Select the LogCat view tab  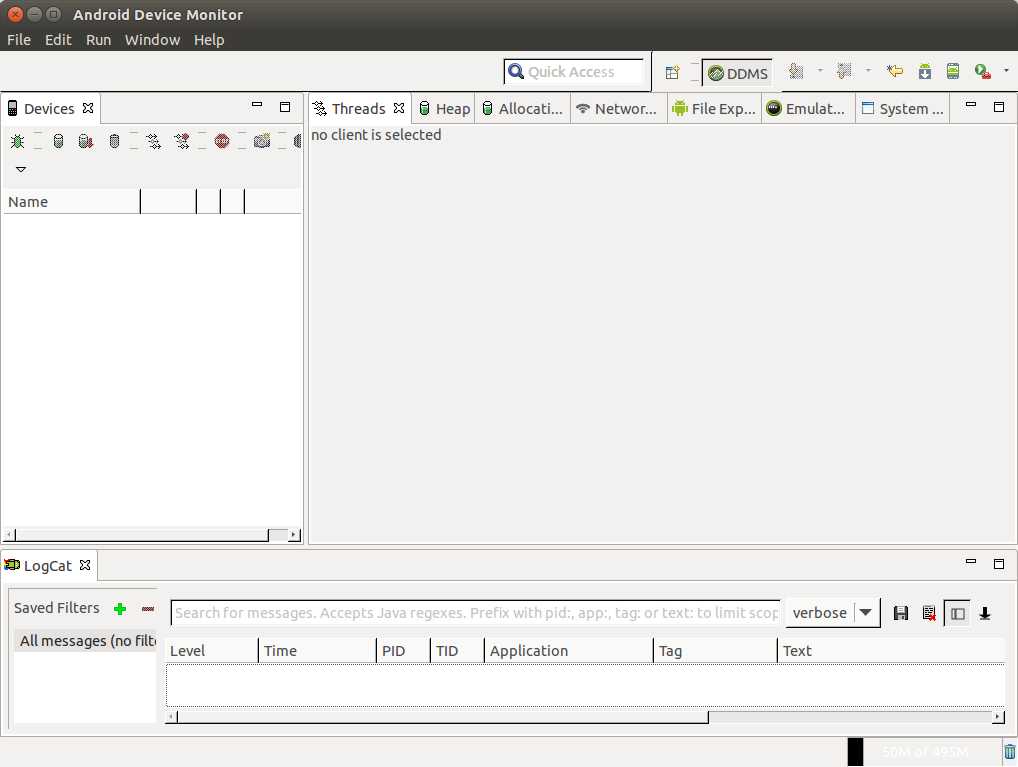click(x=47, y=566)
